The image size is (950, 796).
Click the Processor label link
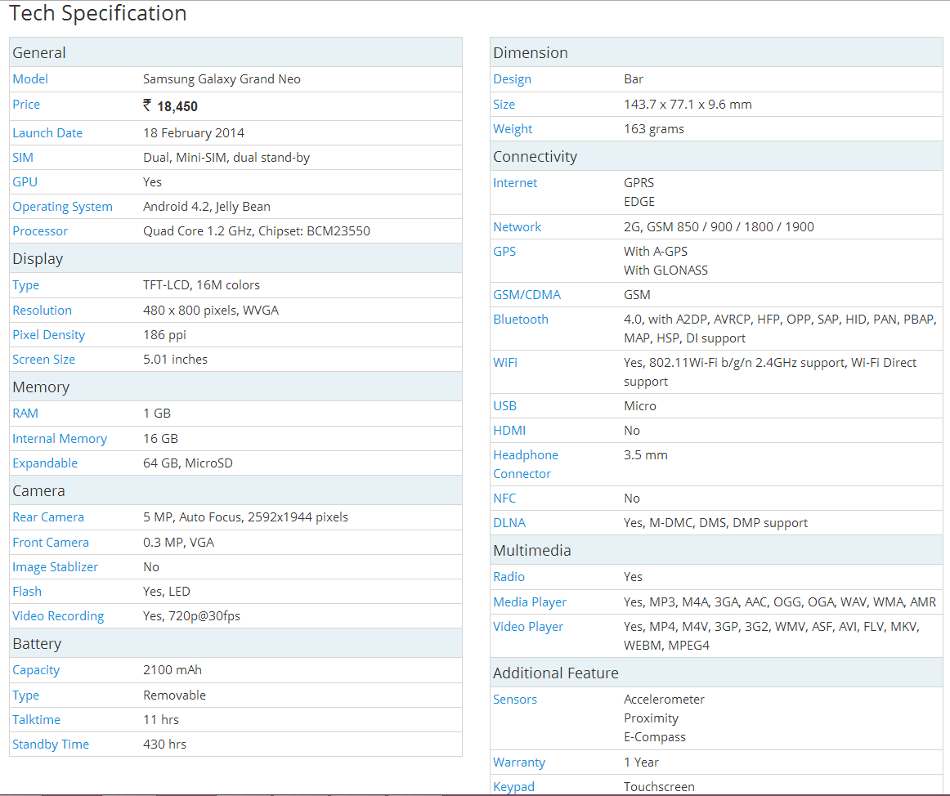click(40, 231)
